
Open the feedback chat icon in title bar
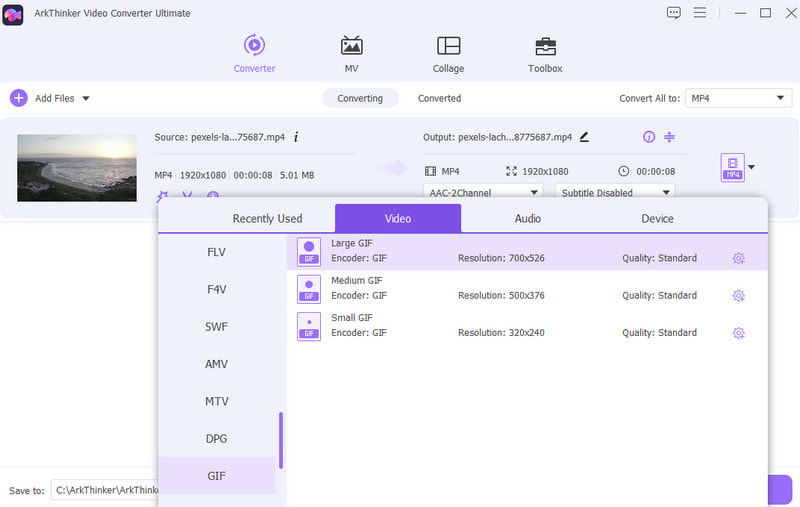click(x=673, y=13)
